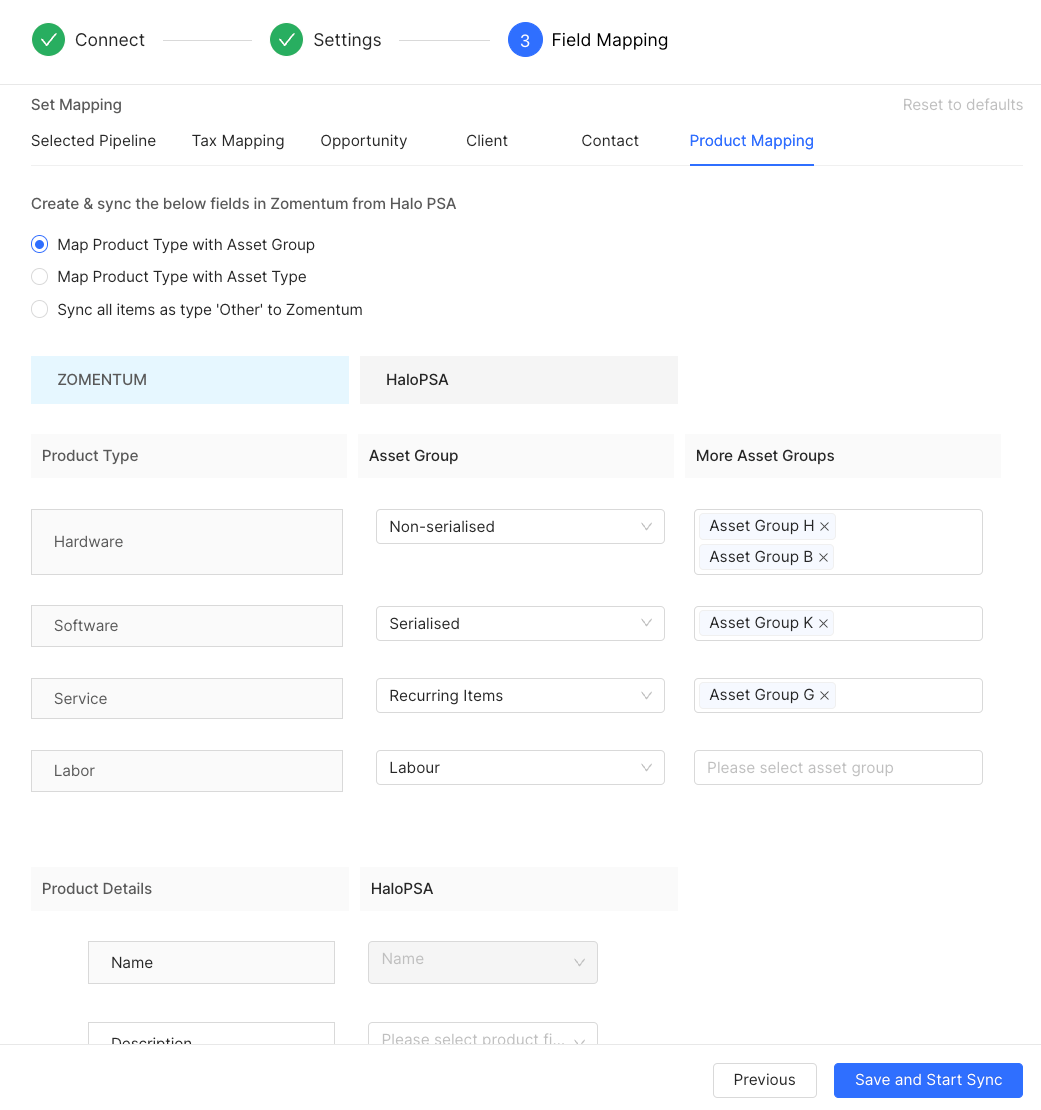Viewport: 1041px width, 1110px height.
Task: Open the Labour asset group dropdown
Action: [520, 767]
